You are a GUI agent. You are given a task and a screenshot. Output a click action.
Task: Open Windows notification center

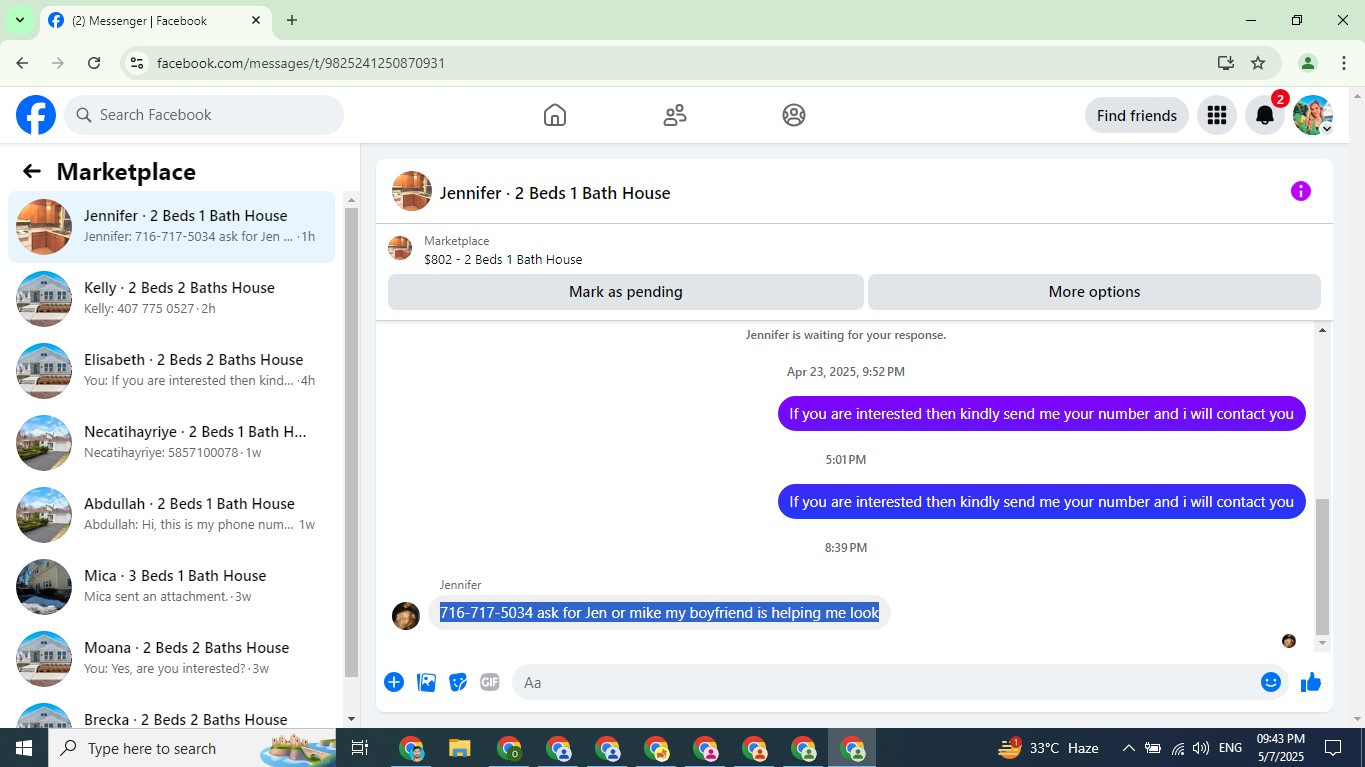[x=1333, y=748]
